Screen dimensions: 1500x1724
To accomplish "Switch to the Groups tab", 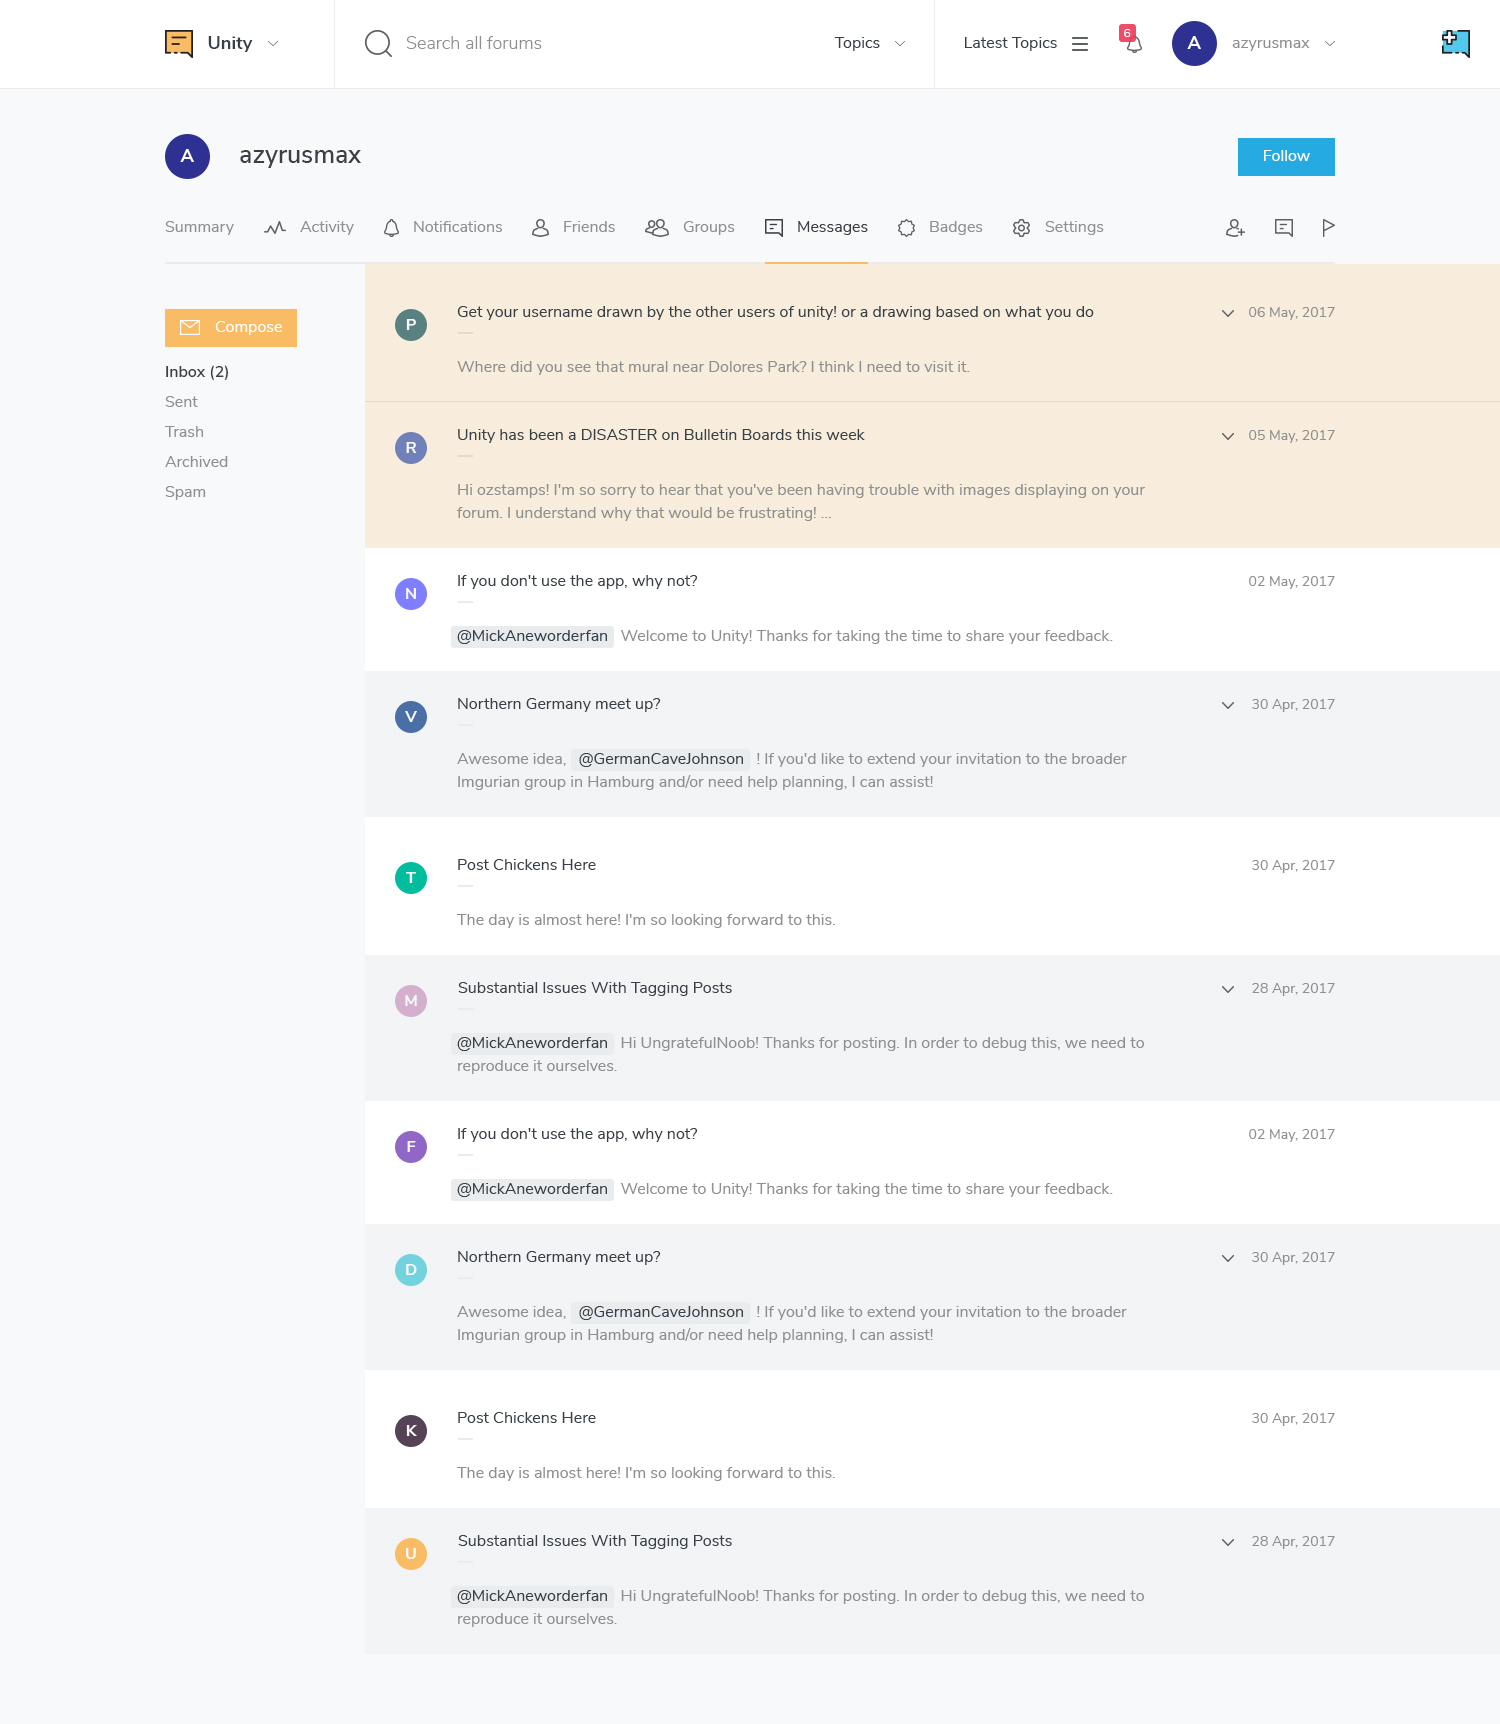I will tap(690, 227).
